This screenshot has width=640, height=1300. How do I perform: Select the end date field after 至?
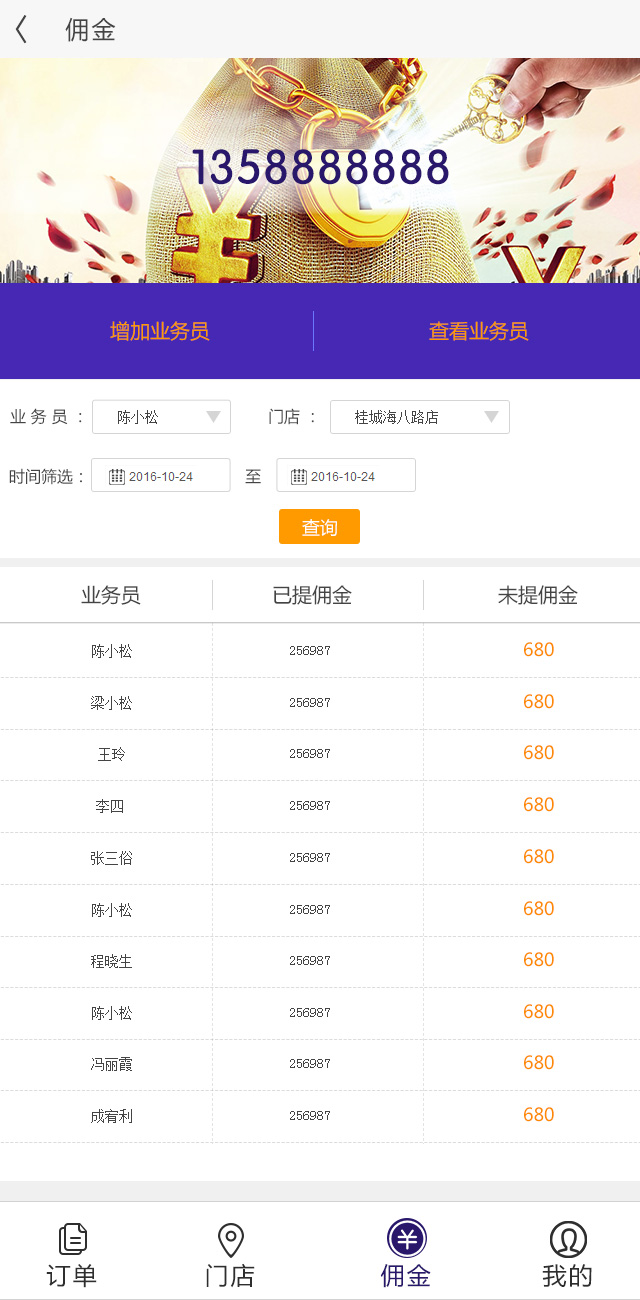point(350,476)
